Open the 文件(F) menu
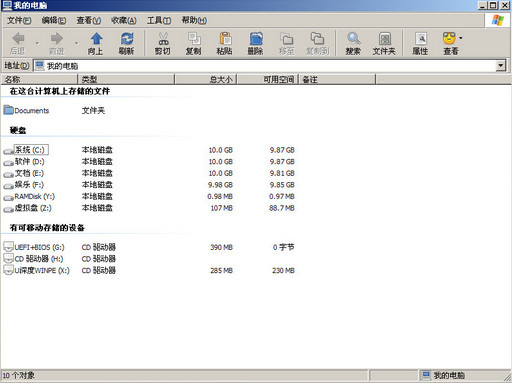Viewport: 512px width, 383px height. tap(19, 20)
